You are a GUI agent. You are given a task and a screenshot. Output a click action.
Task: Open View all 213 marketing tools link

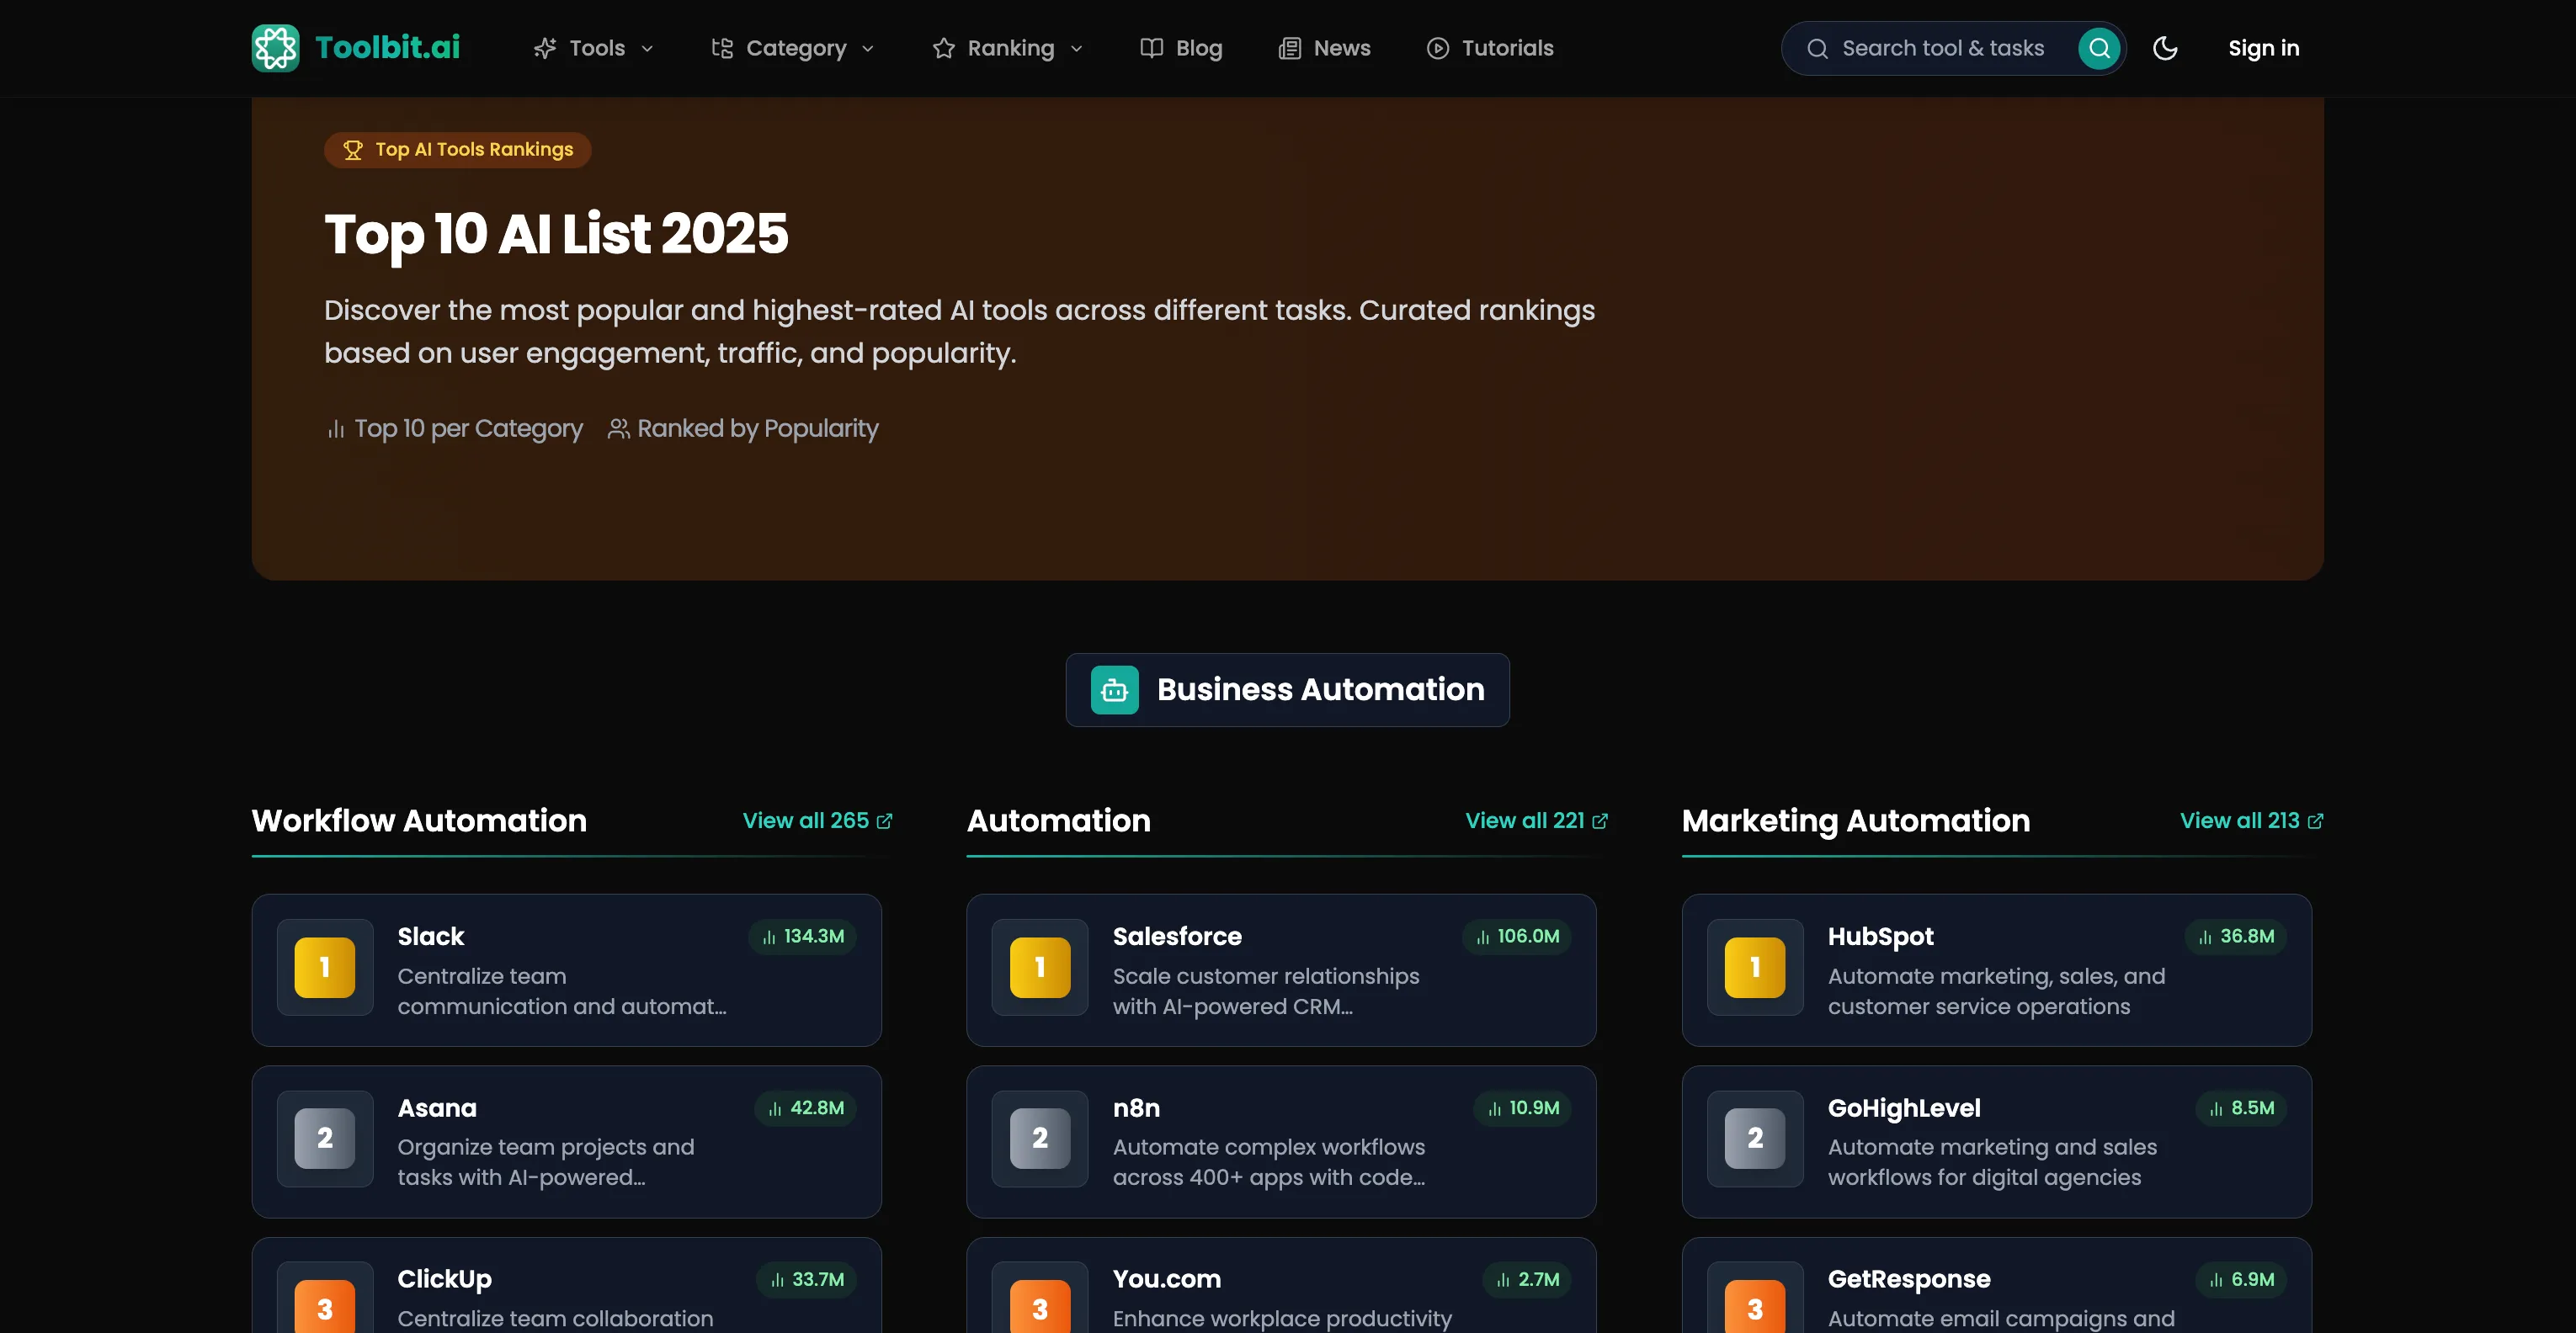(2250, 821)
